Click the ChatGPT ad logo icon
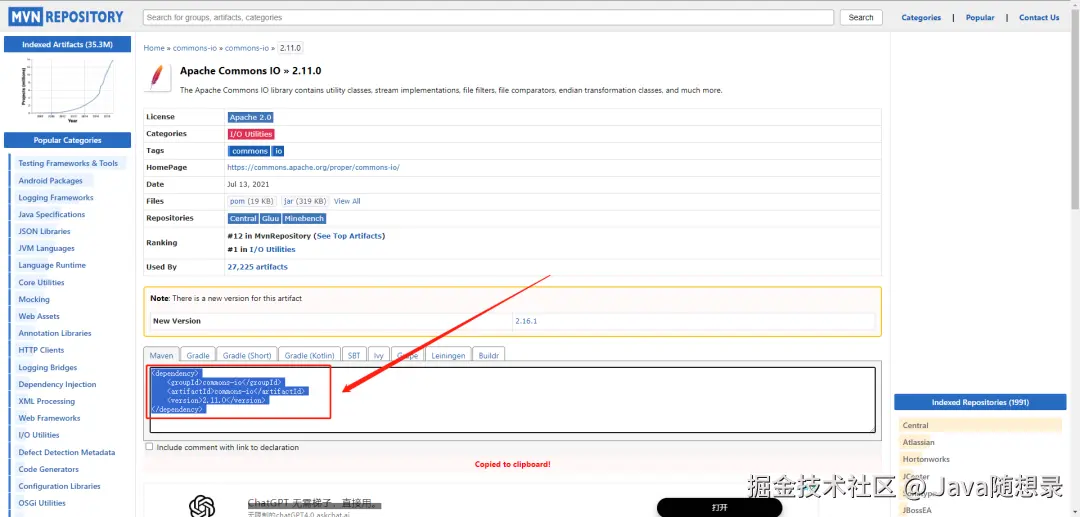This screenshot has height=517, width=1080. (202, 507)
